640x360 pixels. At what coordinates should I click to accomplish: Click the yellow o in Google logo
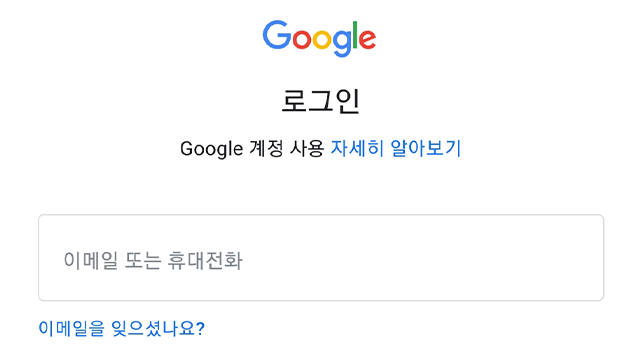[x=321, y=40]
